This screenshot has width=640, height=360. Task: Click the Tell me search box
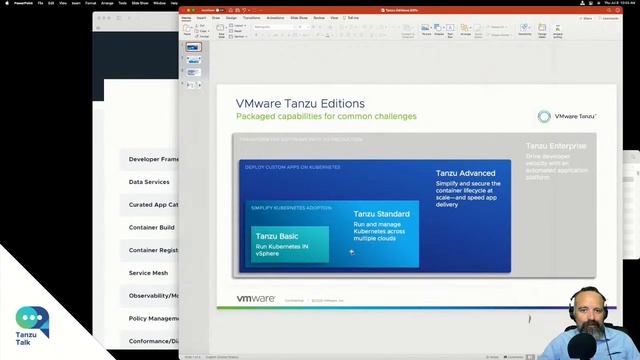[351, 18]
